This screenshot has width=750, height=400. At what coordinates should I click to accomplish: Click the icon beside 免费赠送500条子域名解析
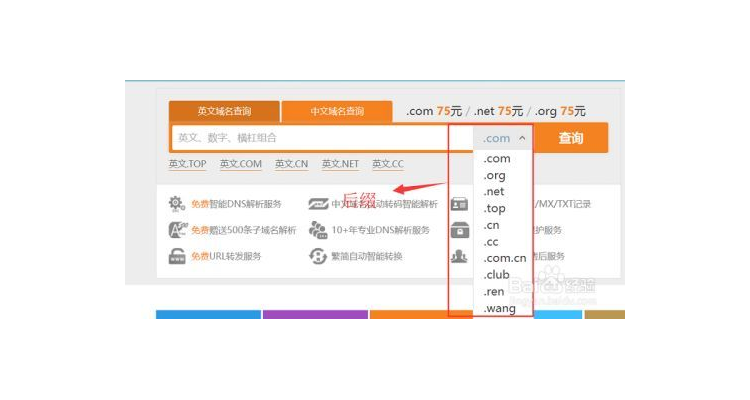pyautogui.click(x=177, y=230)
